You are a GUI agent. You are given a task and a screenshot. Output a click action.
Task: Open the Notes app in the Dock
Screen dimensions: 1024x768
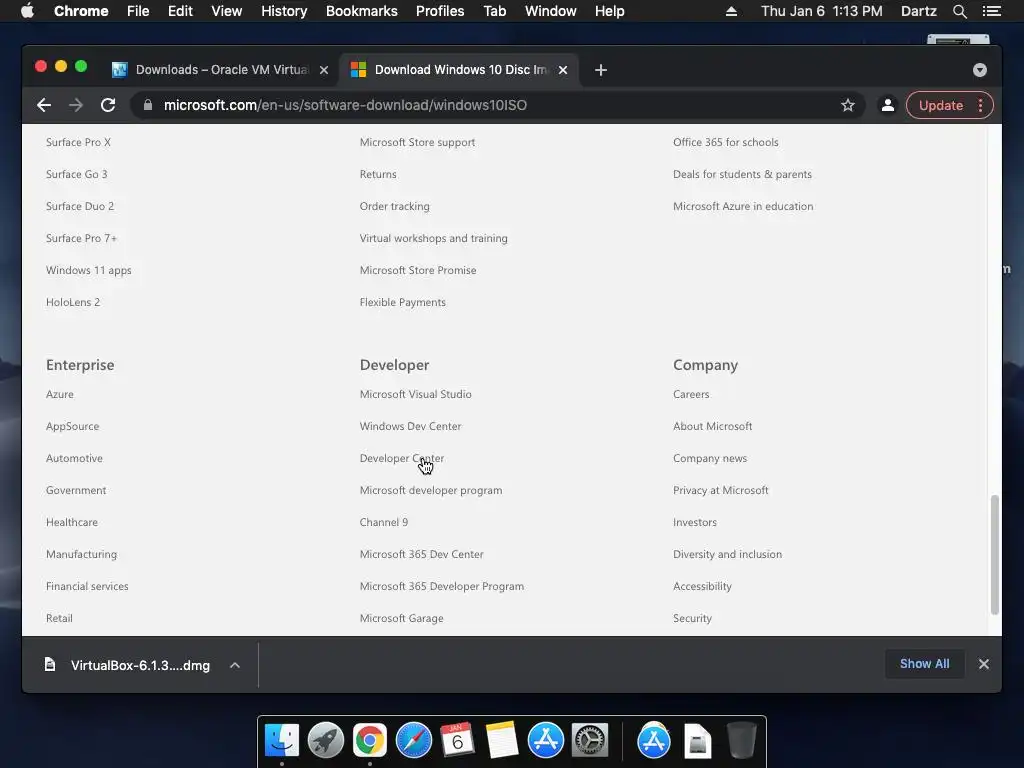[502, 740]
